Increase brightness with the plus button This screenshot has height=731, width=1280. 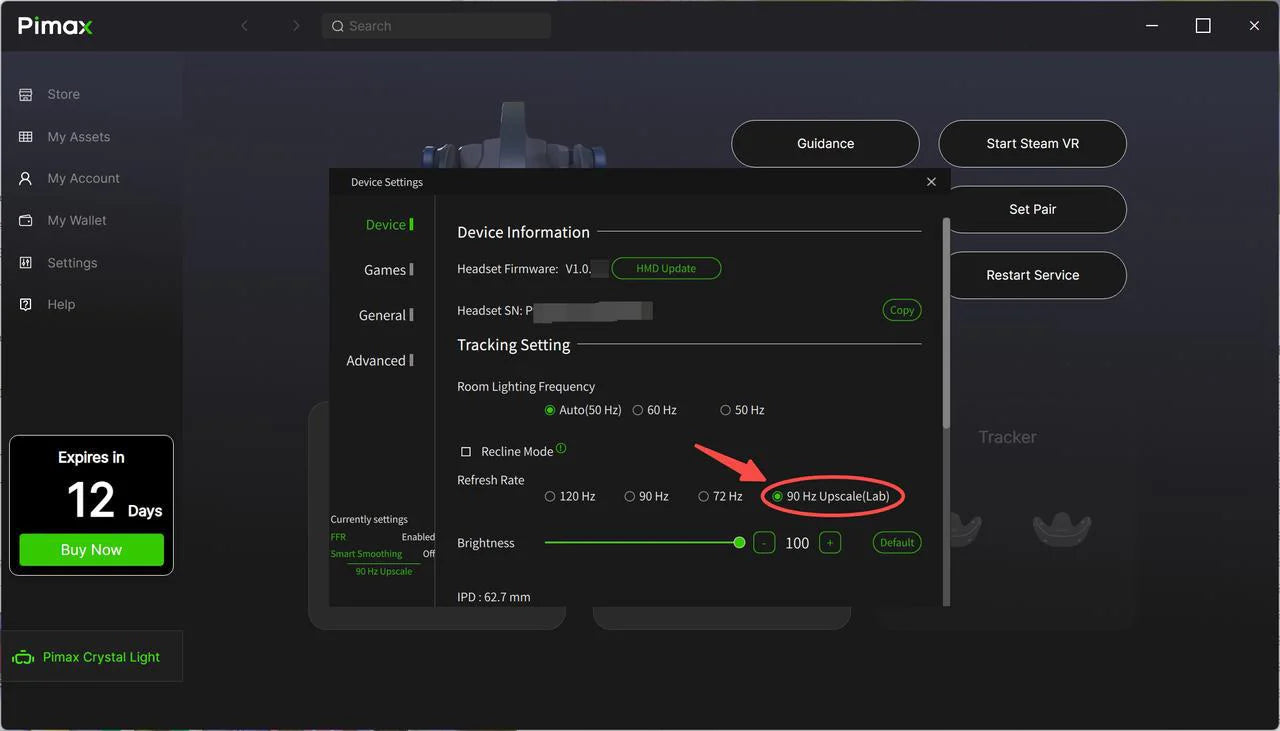click(829, 543)
